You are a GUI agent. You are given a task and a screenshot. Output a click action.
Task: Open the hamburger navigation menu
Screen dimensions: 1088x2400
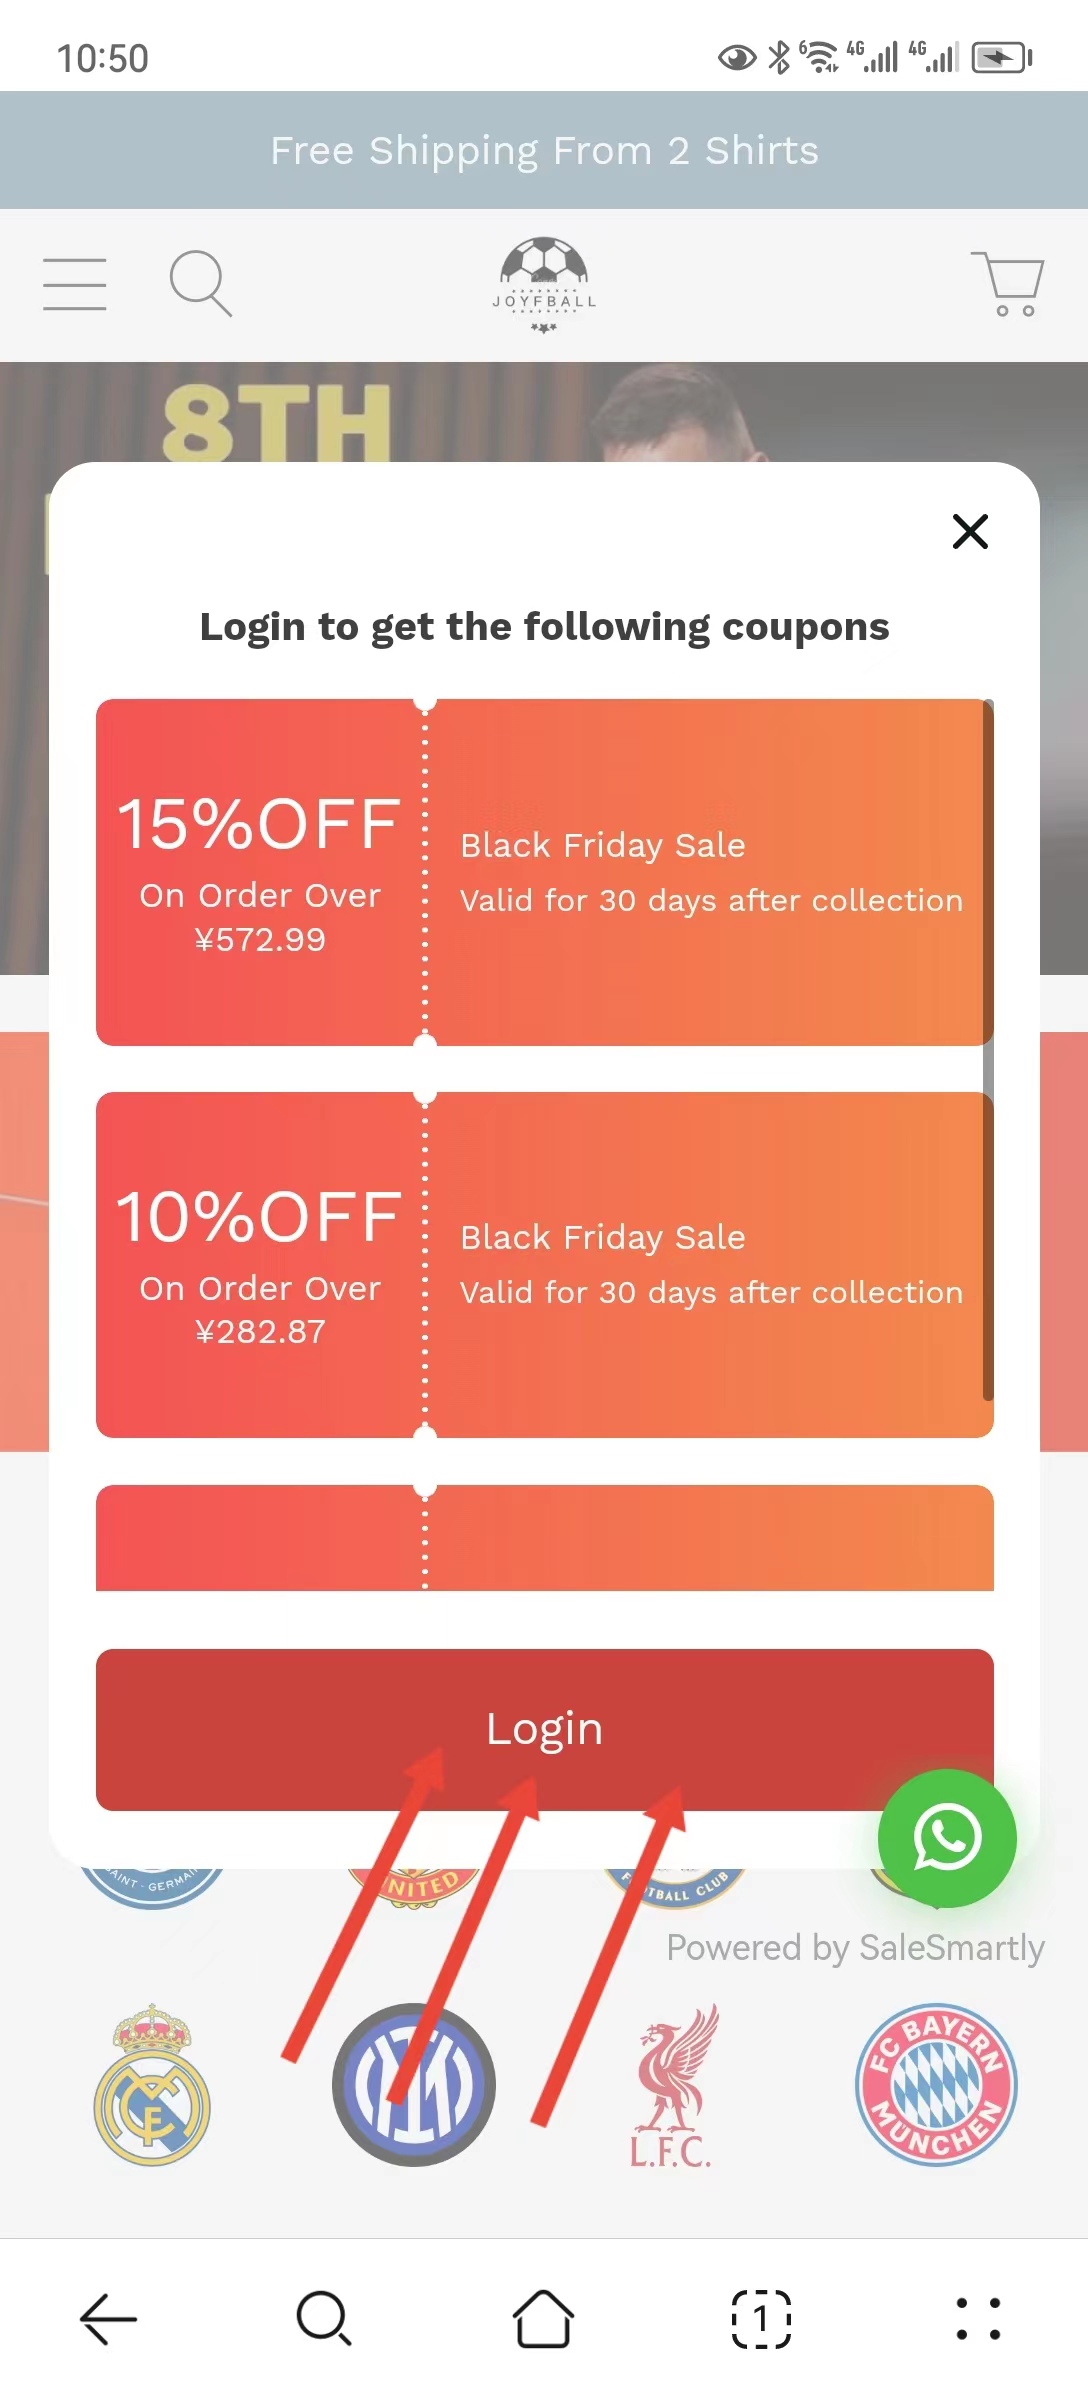pyautogui.click(x=74, y=284)
